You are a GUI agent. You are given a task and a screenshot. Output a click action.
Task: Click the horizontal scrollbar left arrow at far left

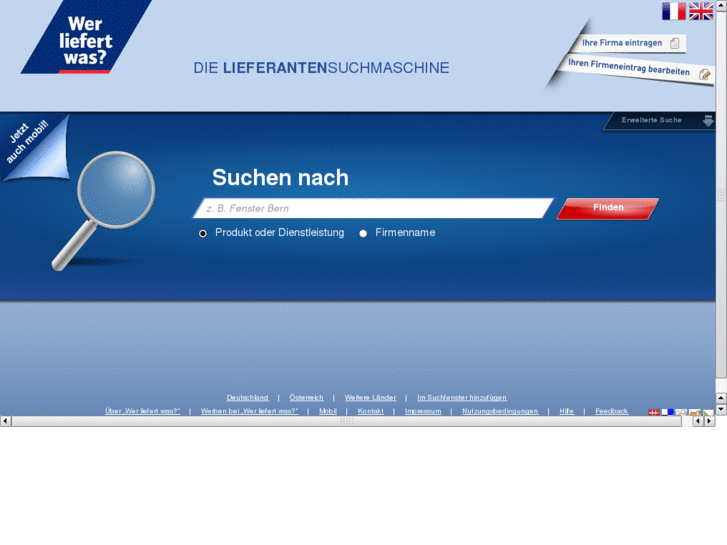[x=5, y=421]
